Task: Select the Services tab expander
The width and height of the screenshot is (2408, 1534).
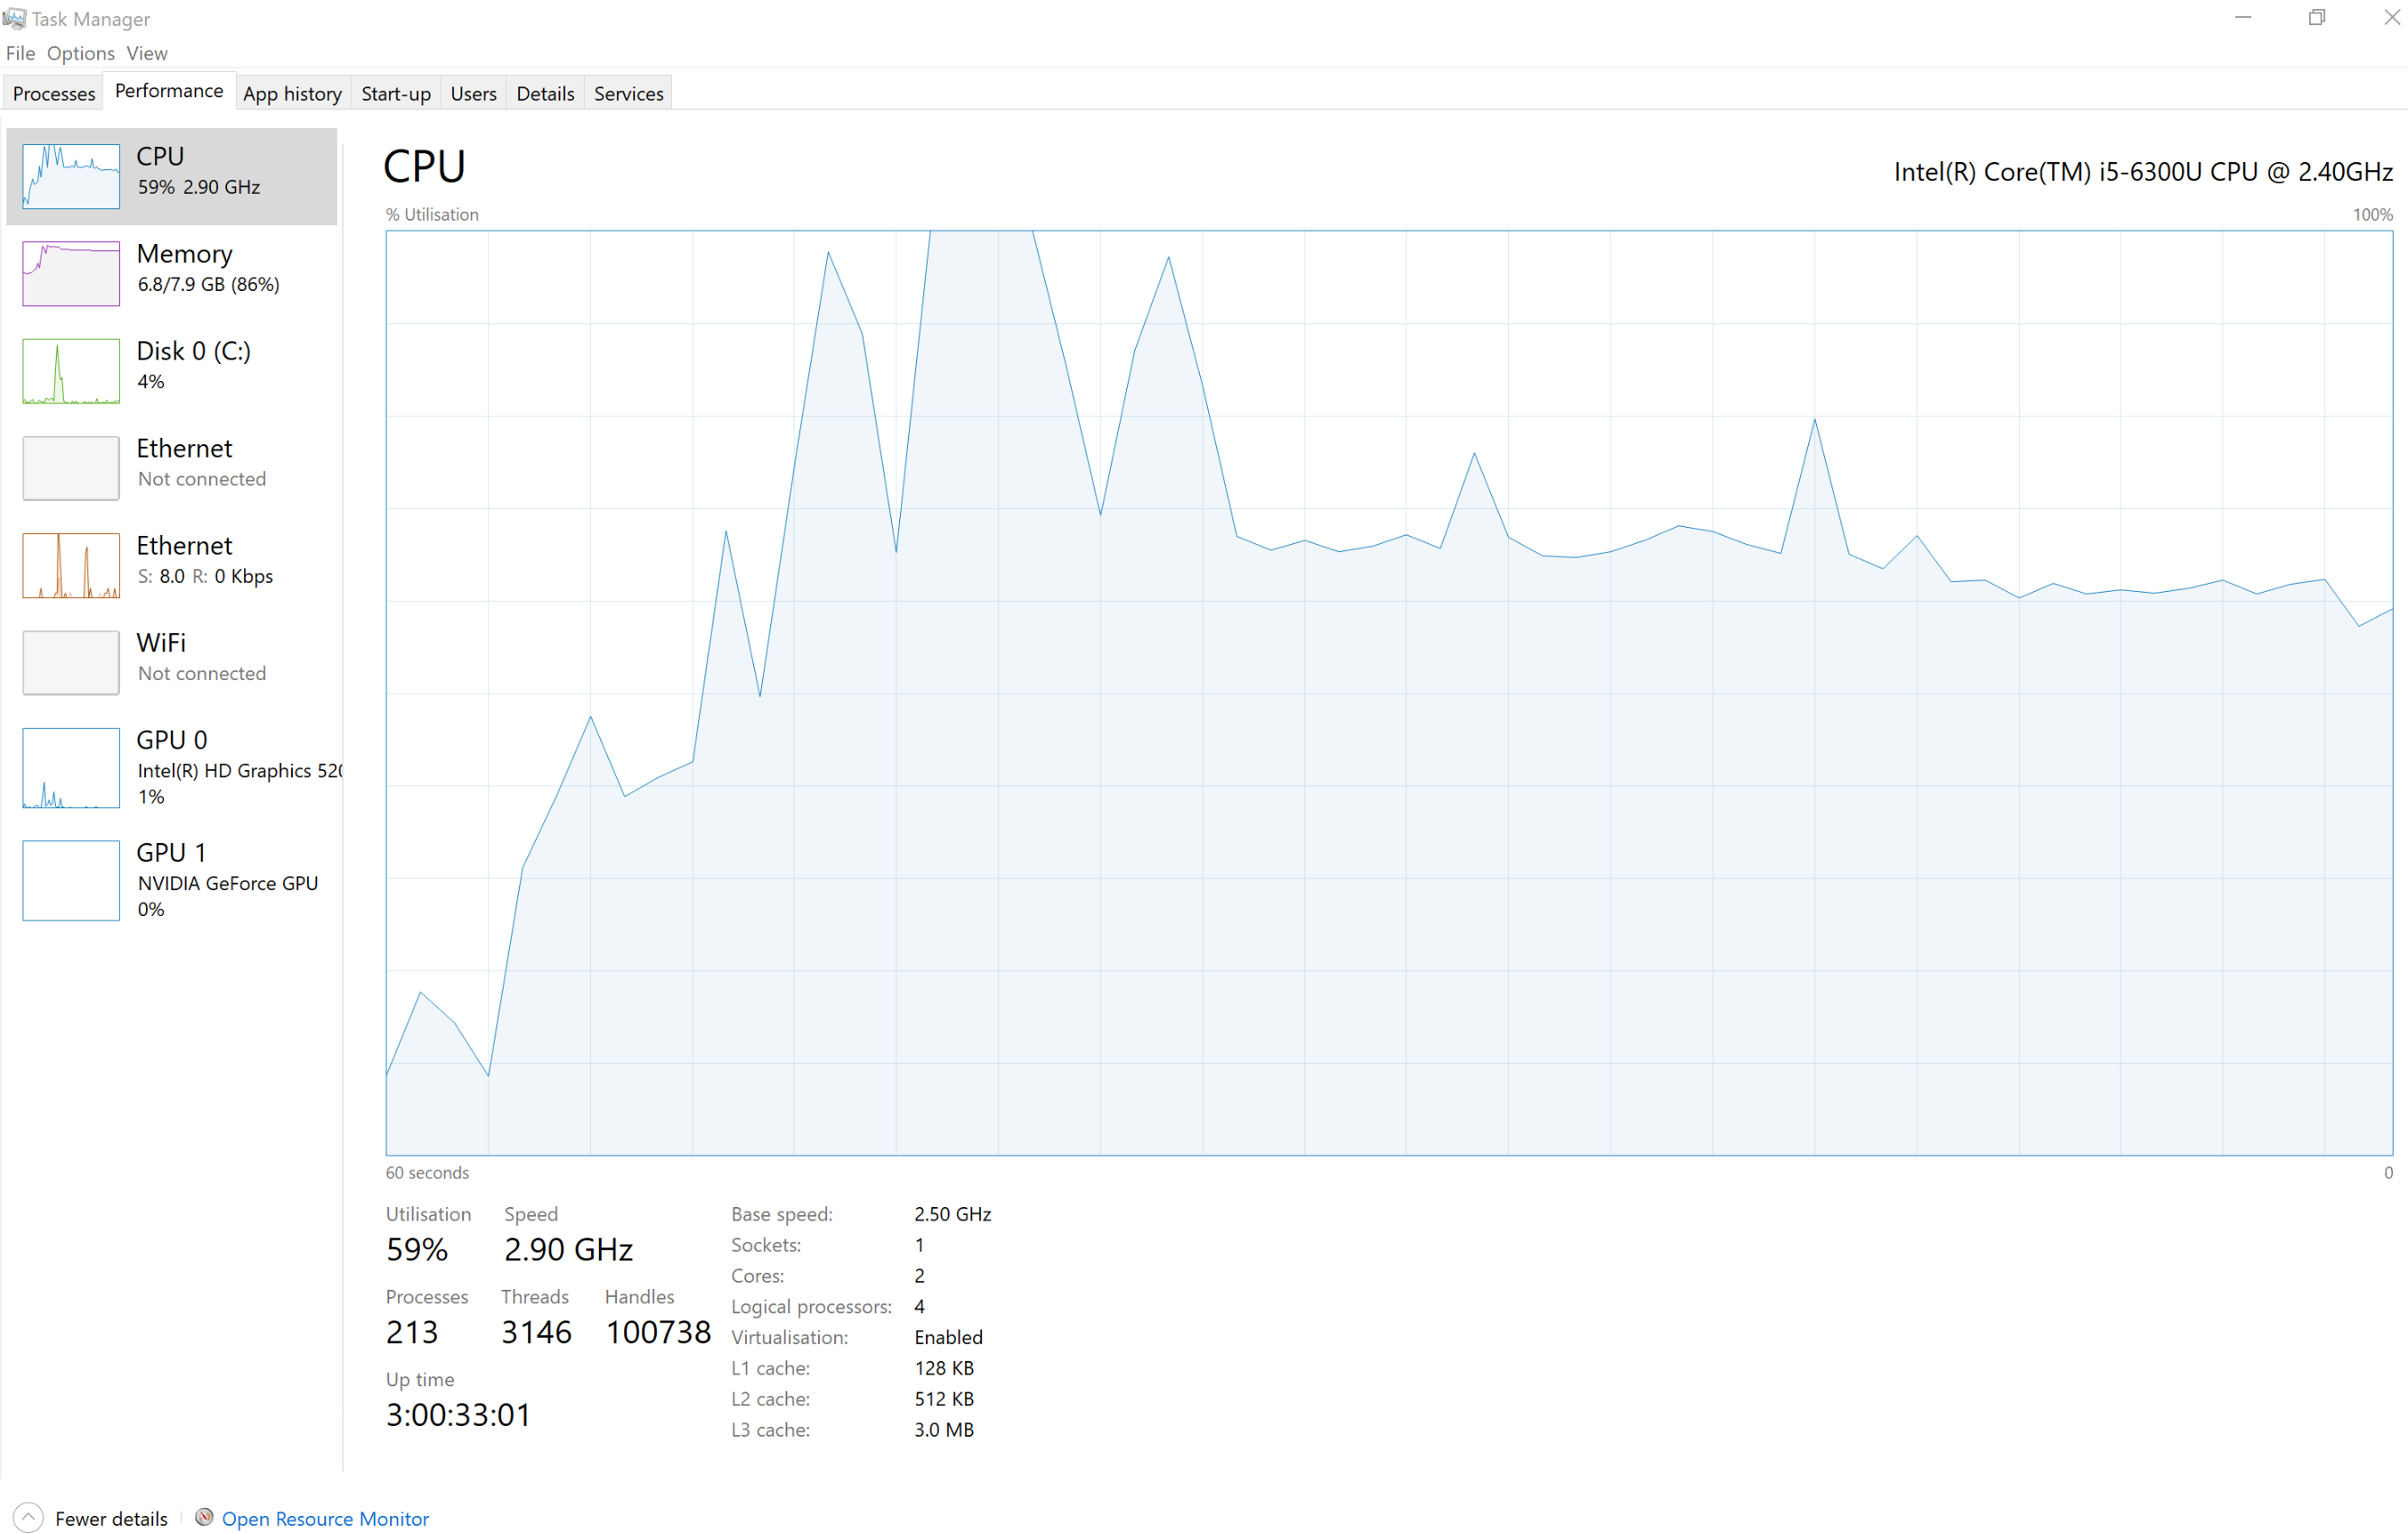Action: 627,93
